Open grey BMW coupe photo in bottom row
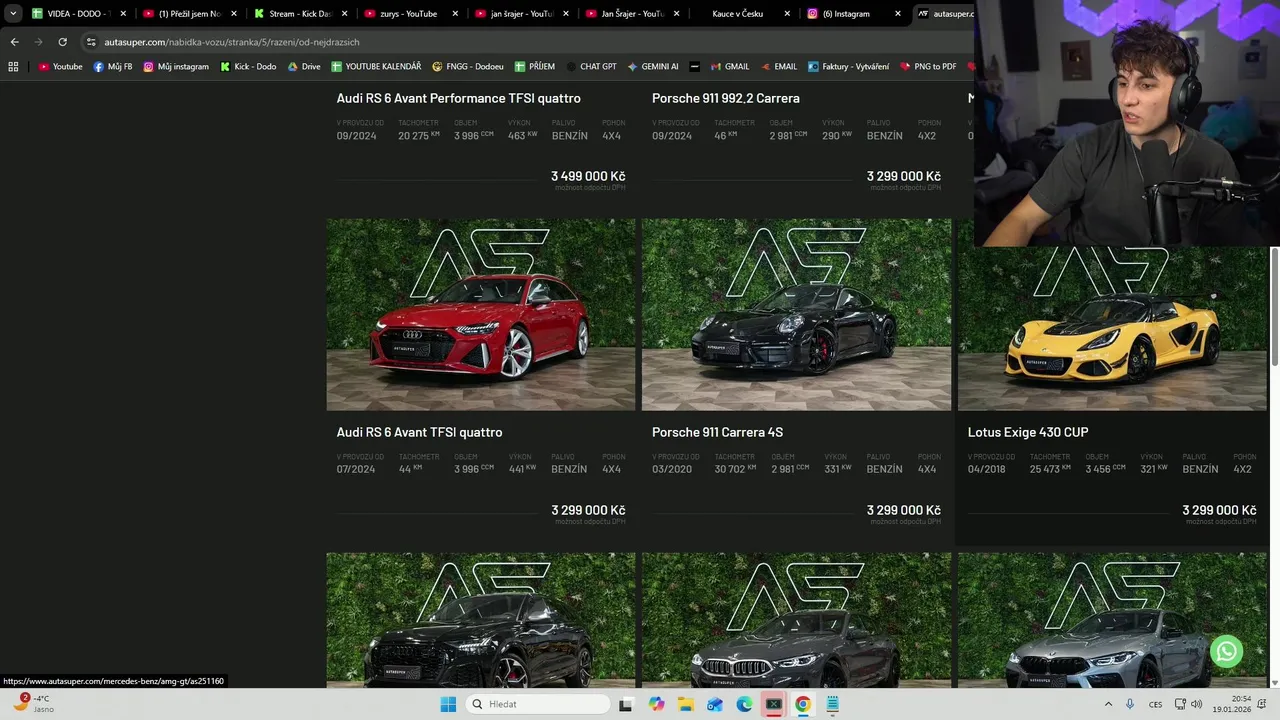 (1112, 620)
